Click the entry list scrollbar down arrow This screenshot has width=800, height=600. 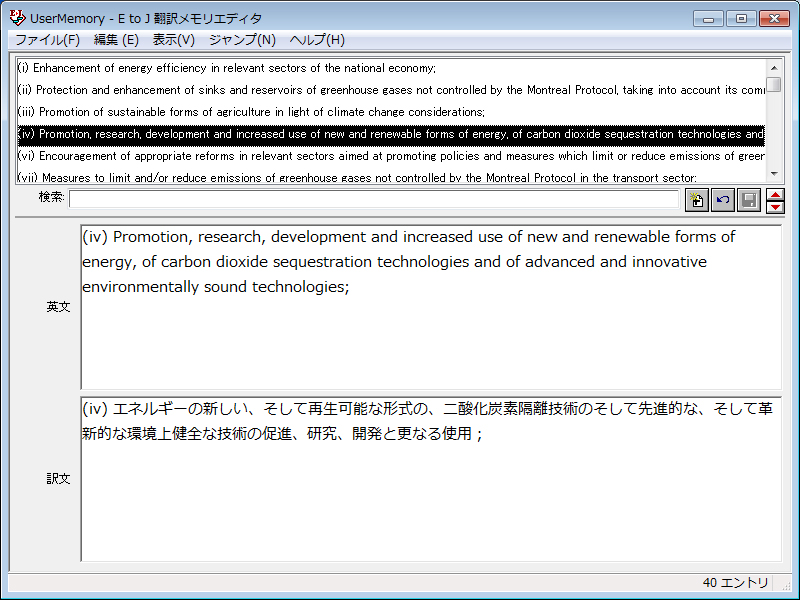774,174
